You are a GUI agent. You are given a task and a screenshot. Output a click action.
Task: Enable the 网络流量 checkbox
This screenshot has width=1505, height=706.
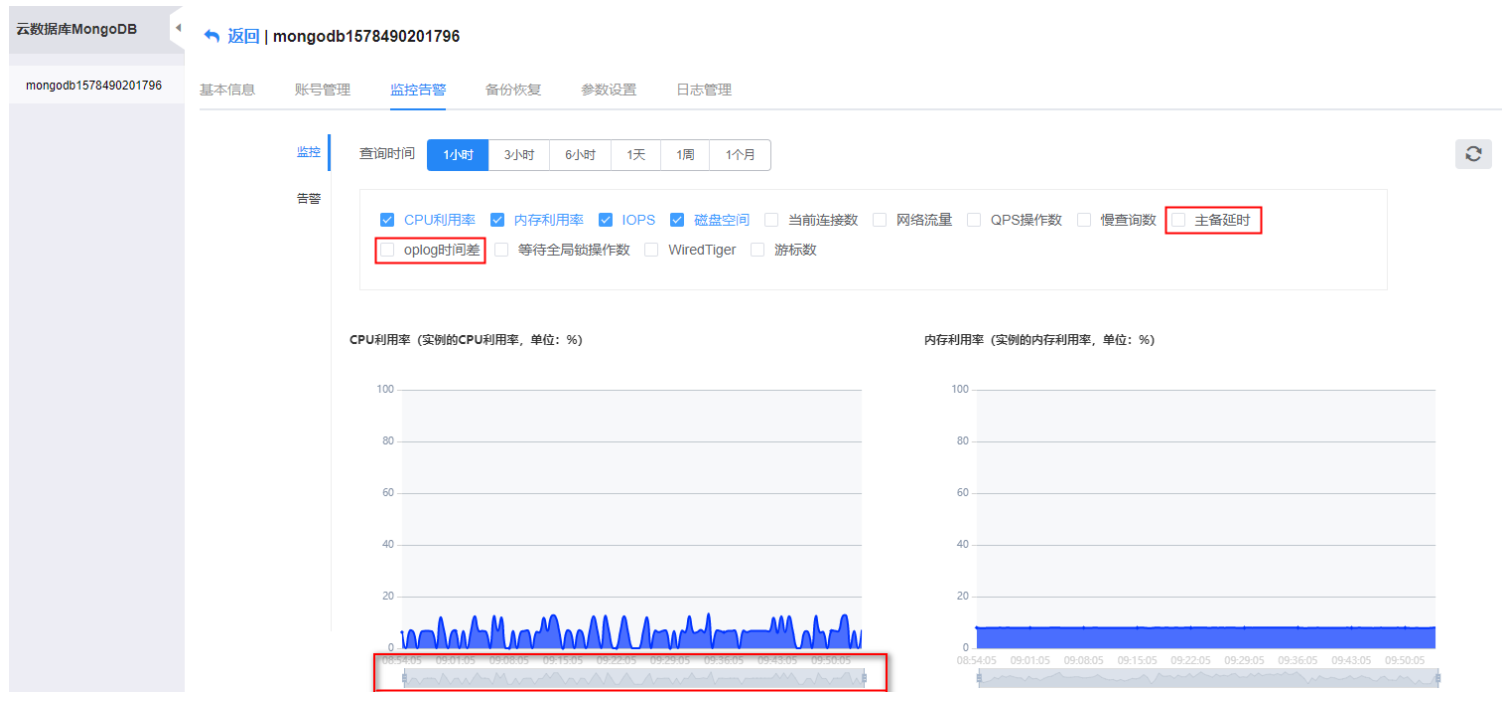pyautogui.click(x=879, y=220)
